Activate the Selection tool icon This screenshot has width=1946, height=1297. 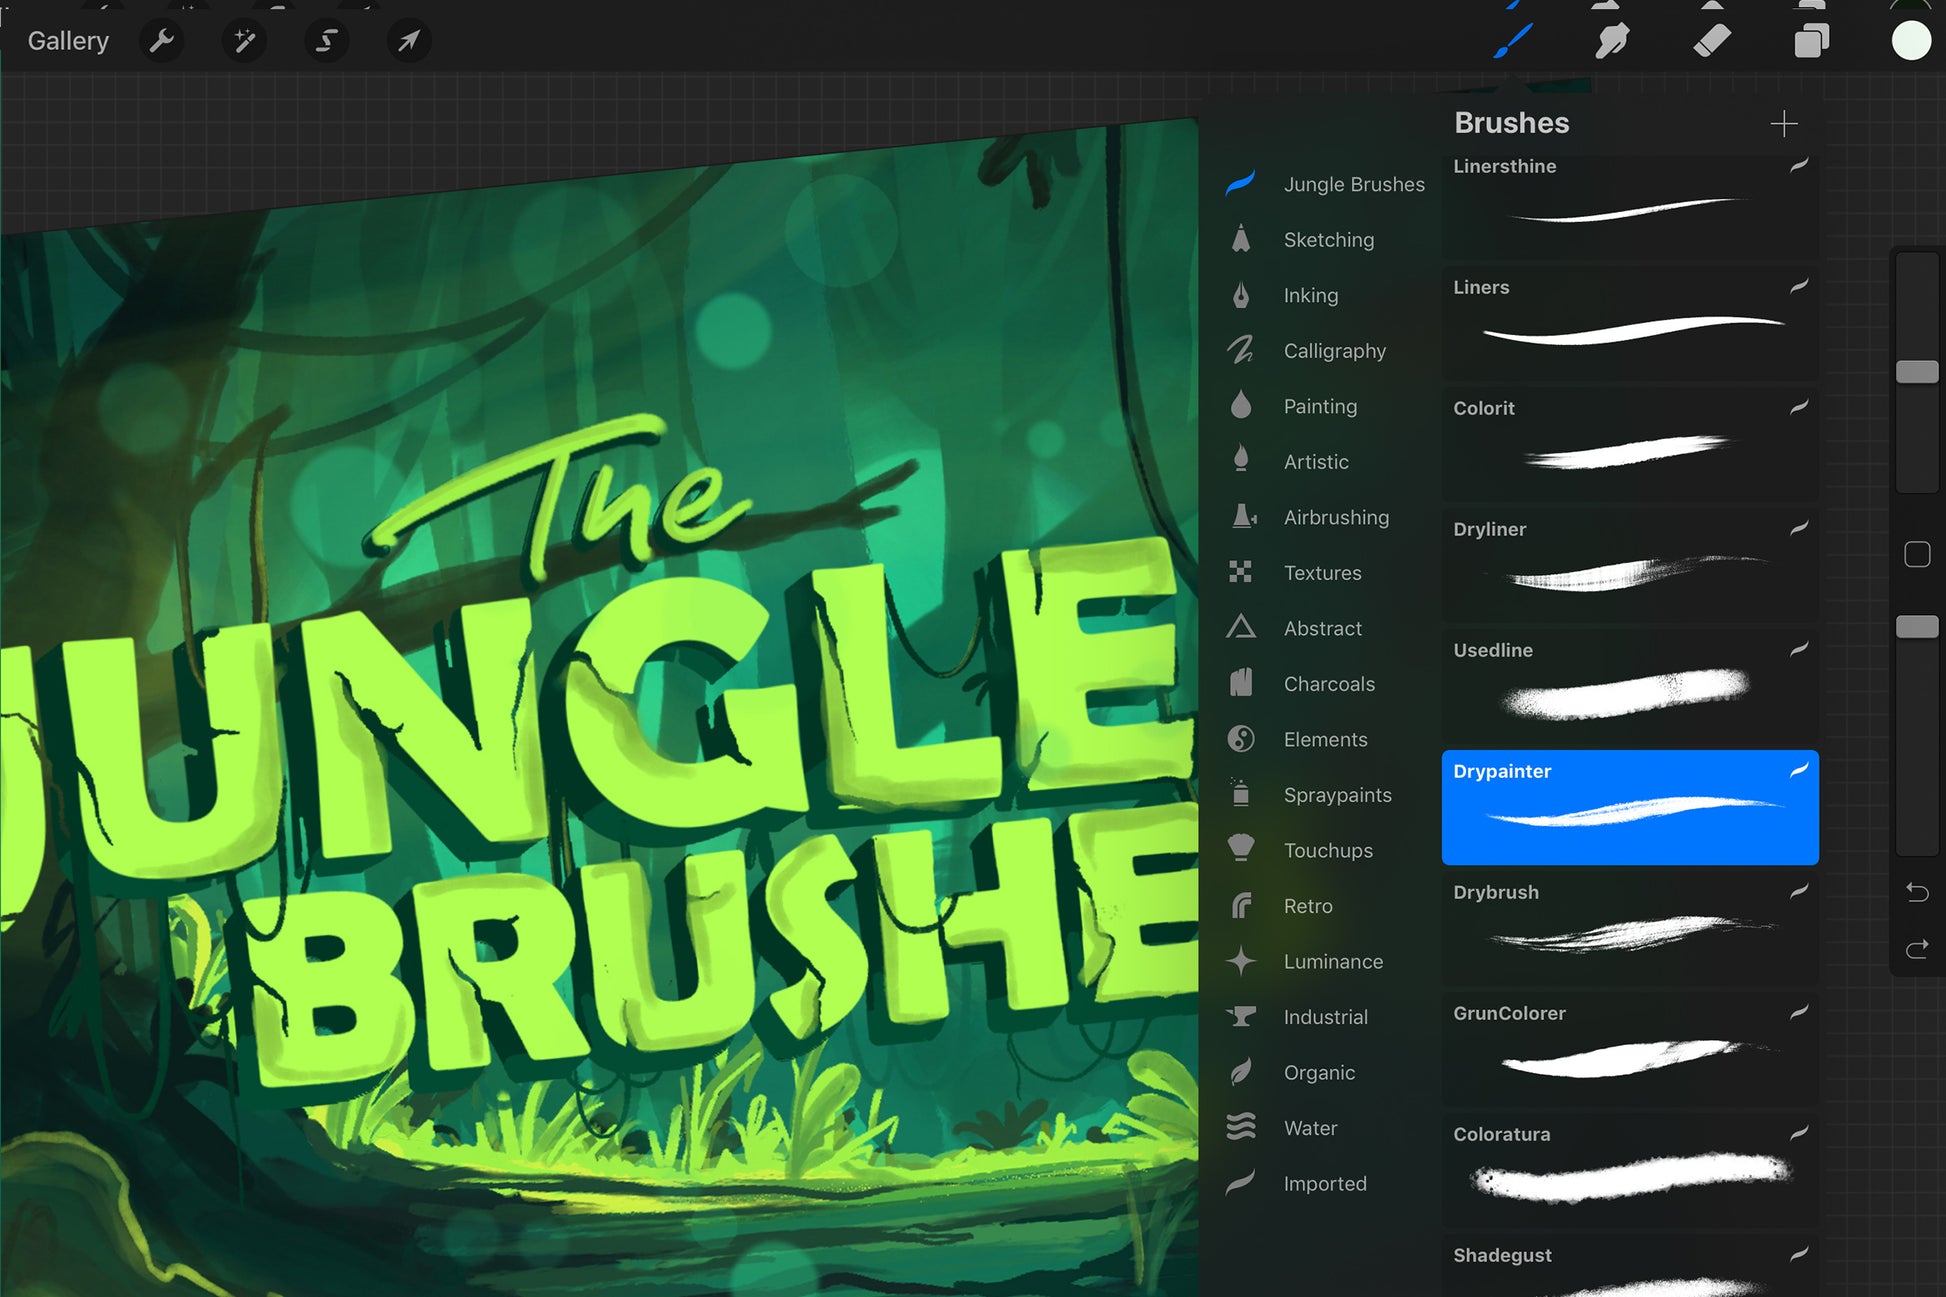coord(326,41)
